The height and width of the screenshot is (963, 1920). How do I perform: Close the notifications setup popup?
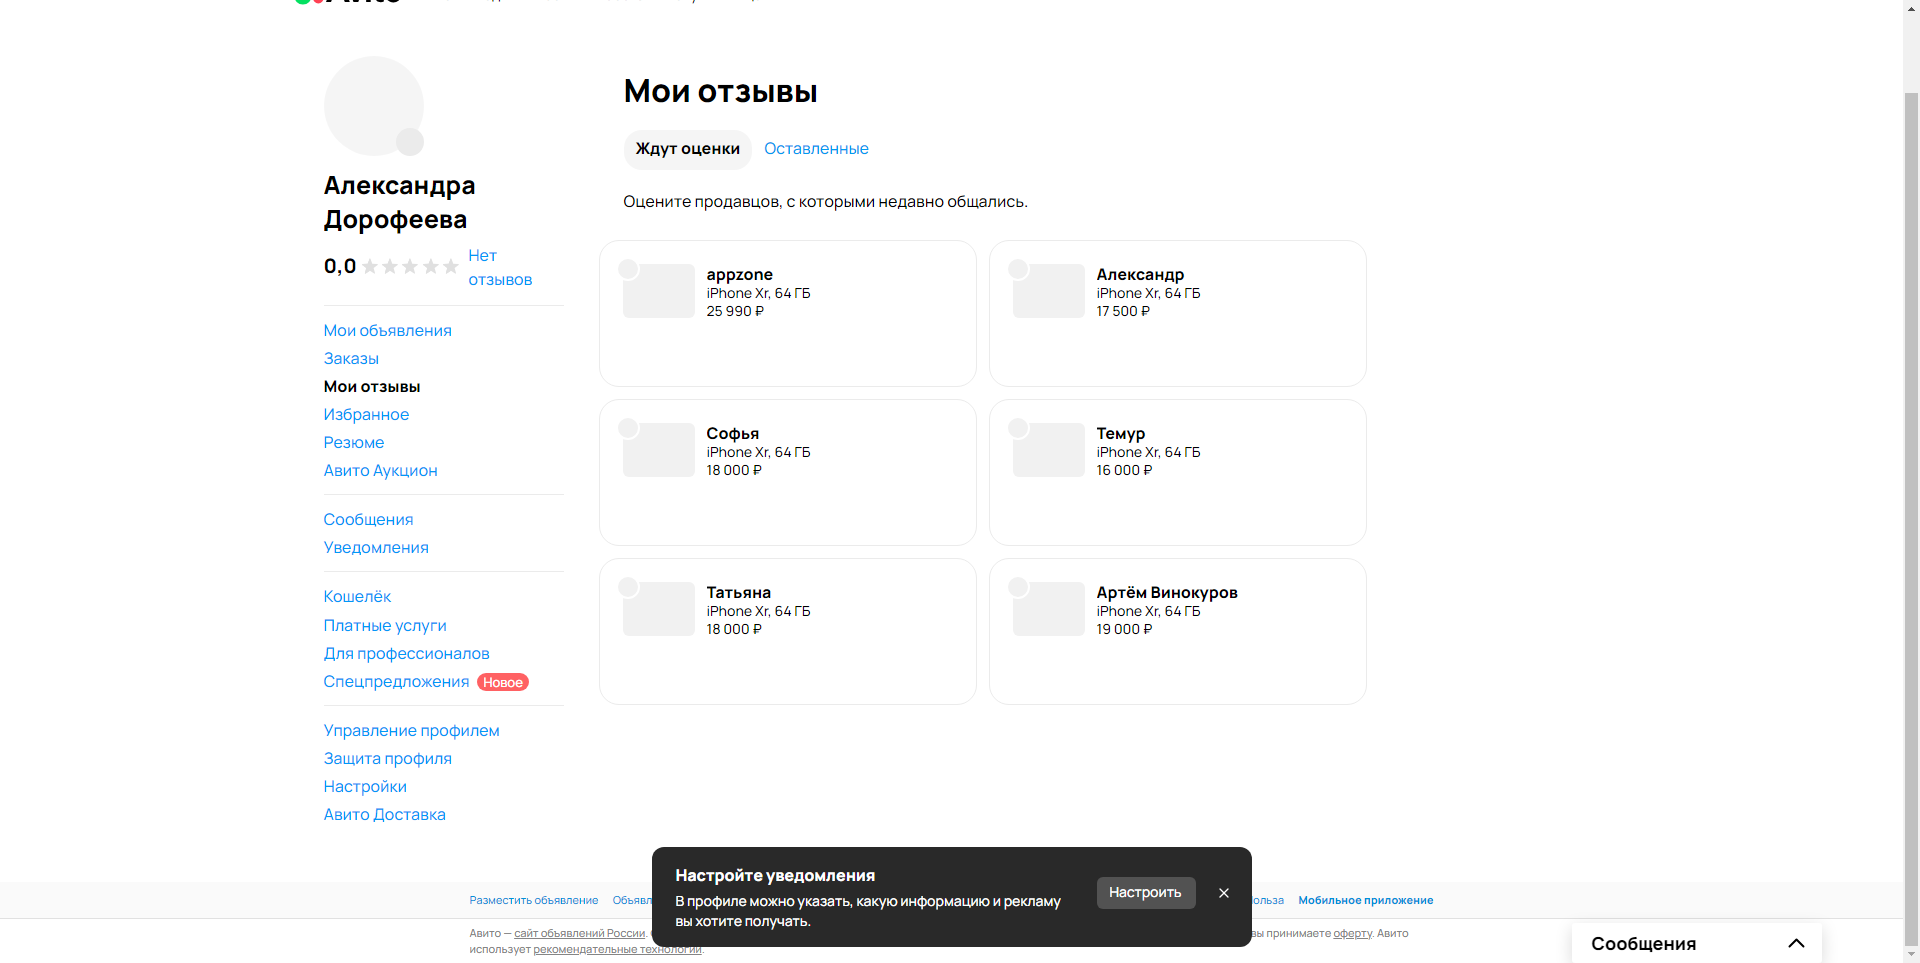click(1224, 893)
